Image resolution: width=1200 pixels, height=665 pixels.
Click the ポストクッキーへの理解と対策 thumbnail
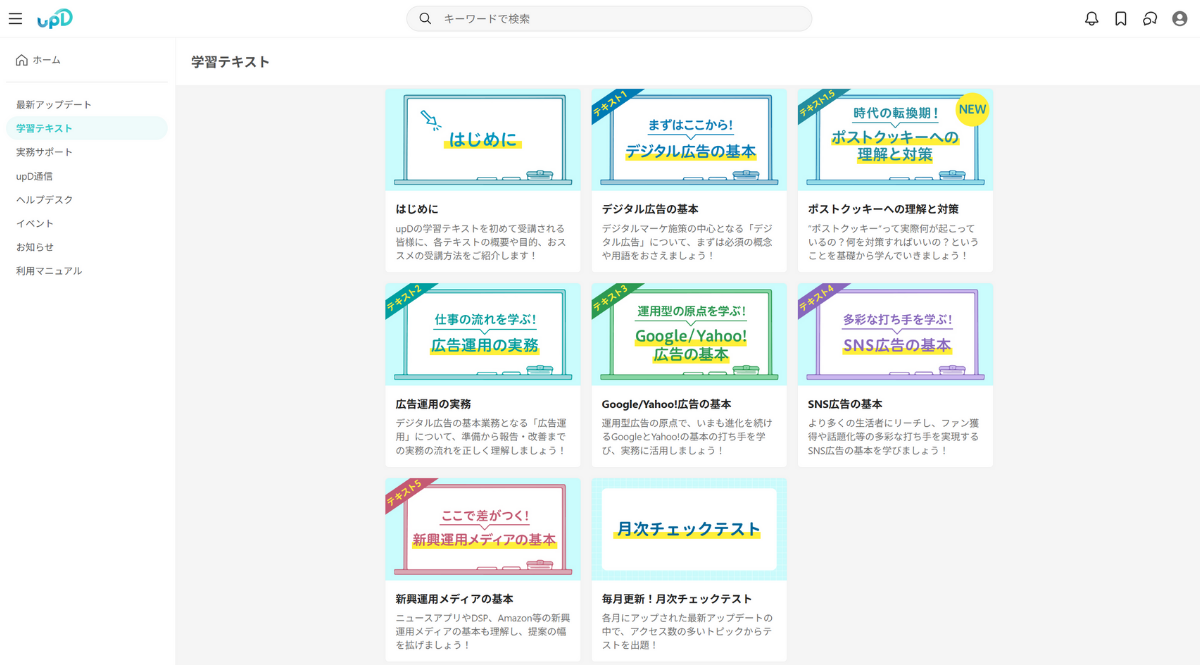coord(895,139)
